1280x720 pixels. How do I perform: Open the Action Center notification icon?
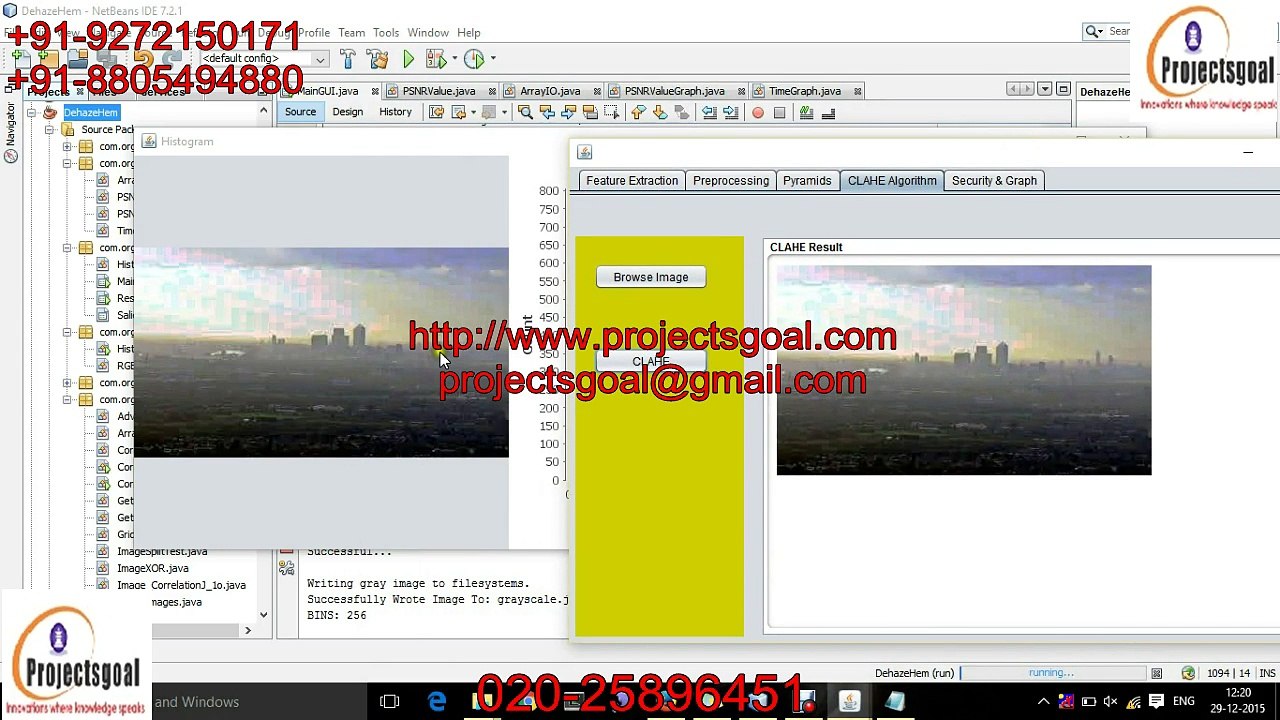(x=1157, y=702)
